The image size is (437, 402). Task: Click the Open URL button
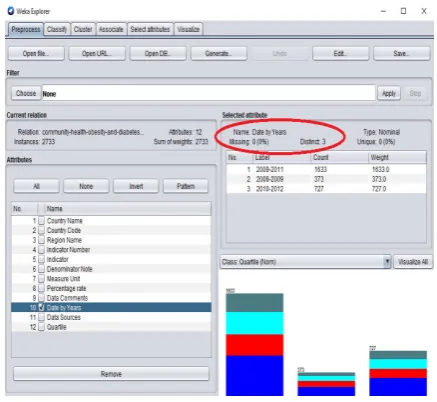(x=97, y=53)
